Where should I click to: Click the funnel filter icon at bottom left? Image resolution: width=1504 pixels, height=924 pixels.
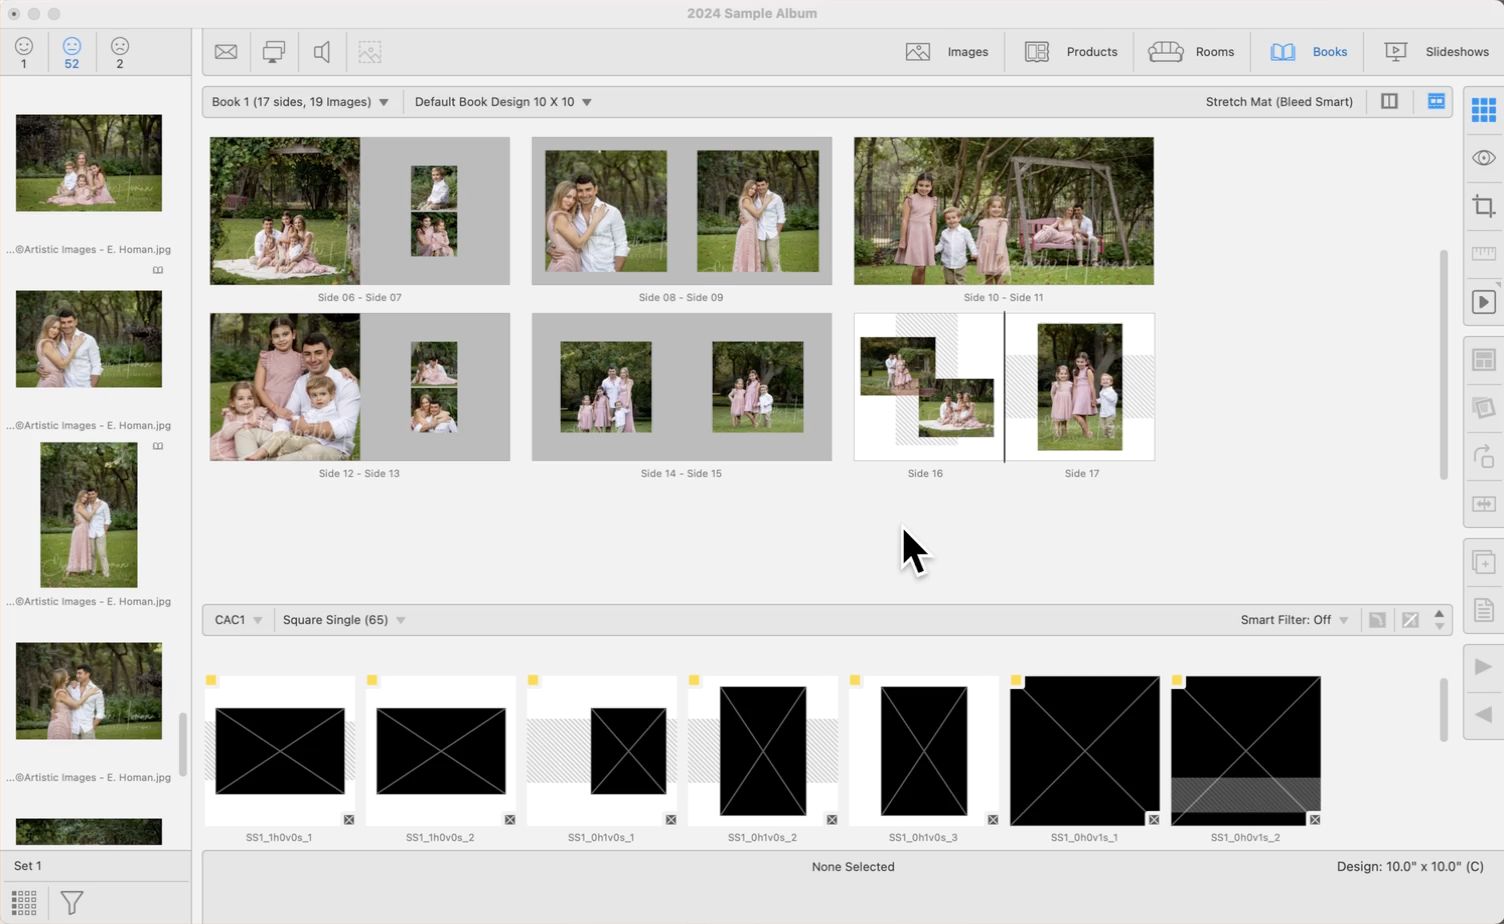[72, 903]
